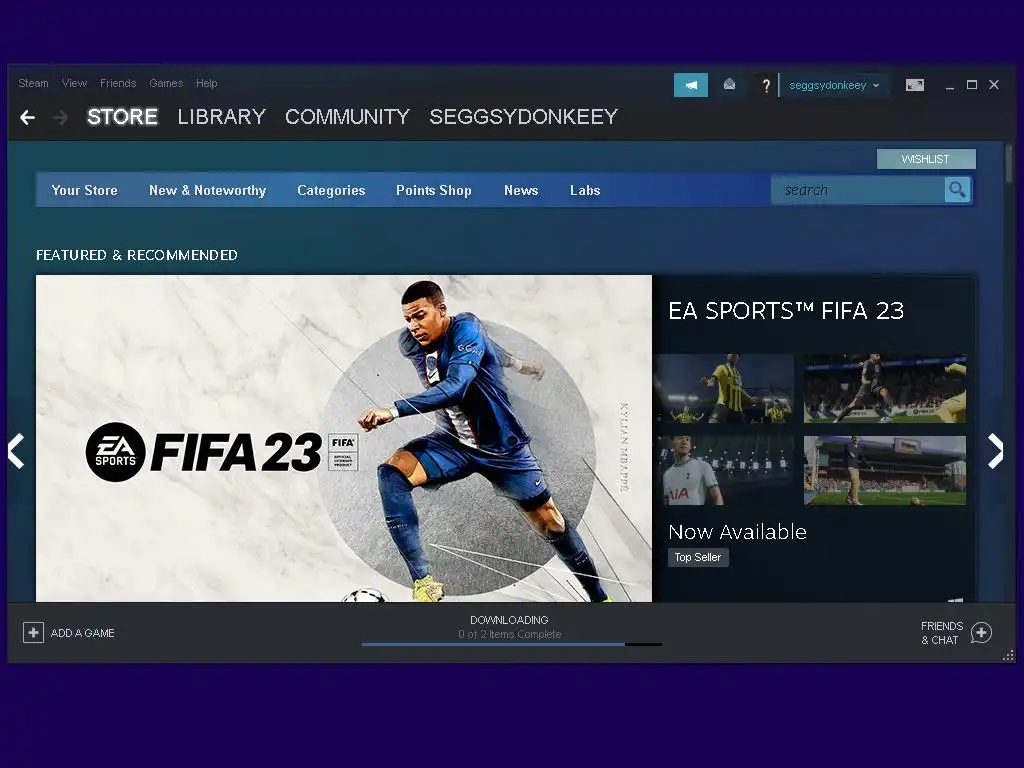Viewport: 1024px width, 768px height.
Task: Open the View menu
Action: click(x=74, y=83)
